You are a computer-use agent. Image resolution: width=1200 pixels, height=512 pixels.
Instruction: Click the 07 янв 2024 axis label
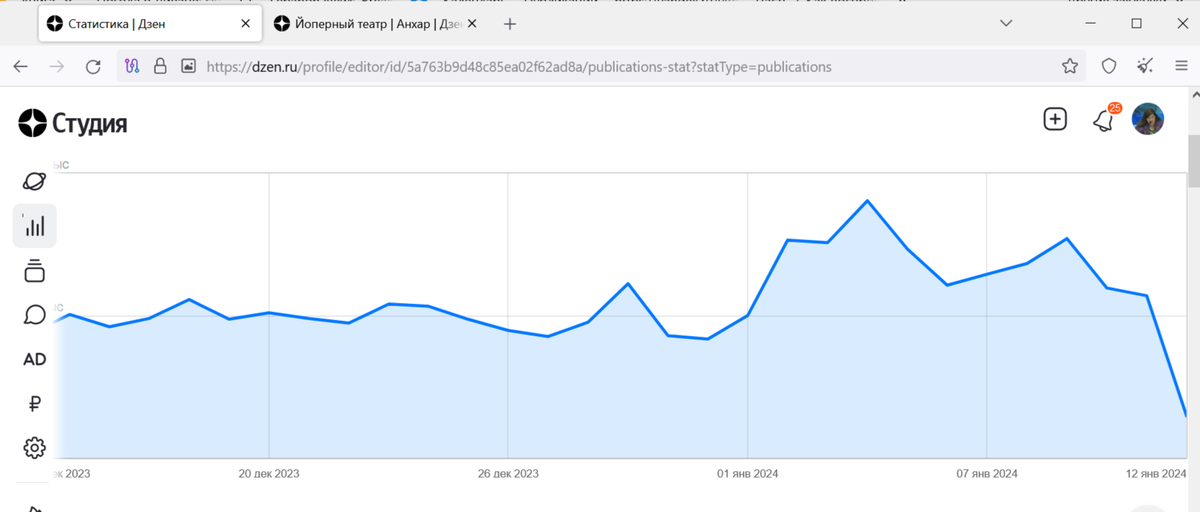coord(987,473)
